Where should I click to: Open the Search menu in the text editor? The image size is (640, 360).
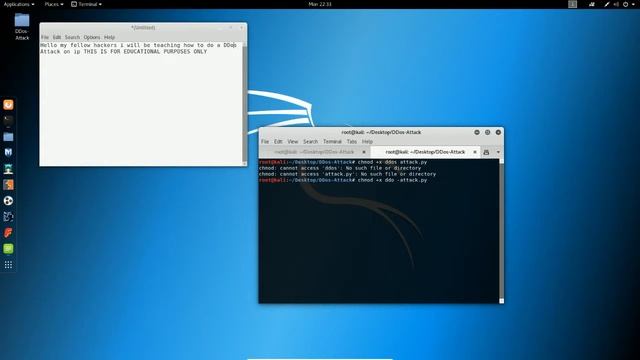72,37
